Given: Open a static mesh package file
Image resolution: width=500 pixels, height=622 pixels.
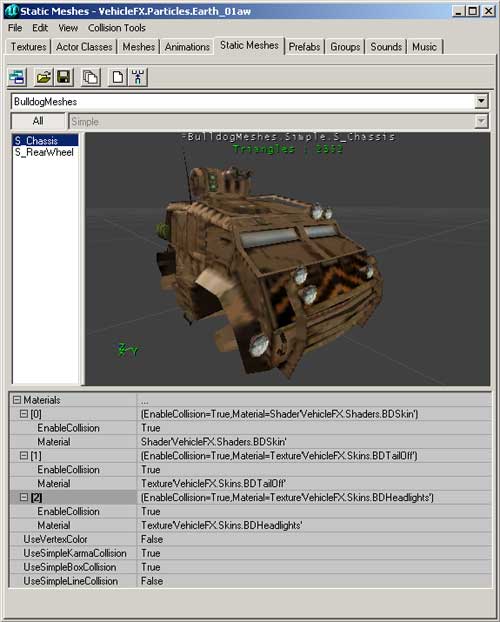Looking at the screenshot, I should [44, 77].
